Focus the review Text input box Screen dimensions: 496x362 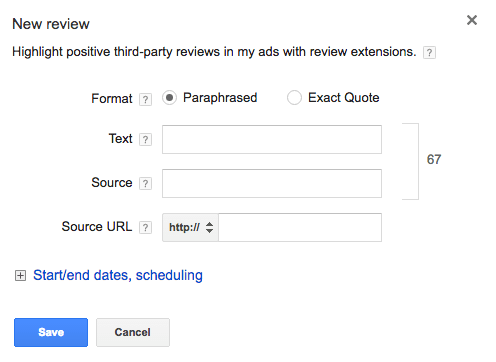(272, 139)
